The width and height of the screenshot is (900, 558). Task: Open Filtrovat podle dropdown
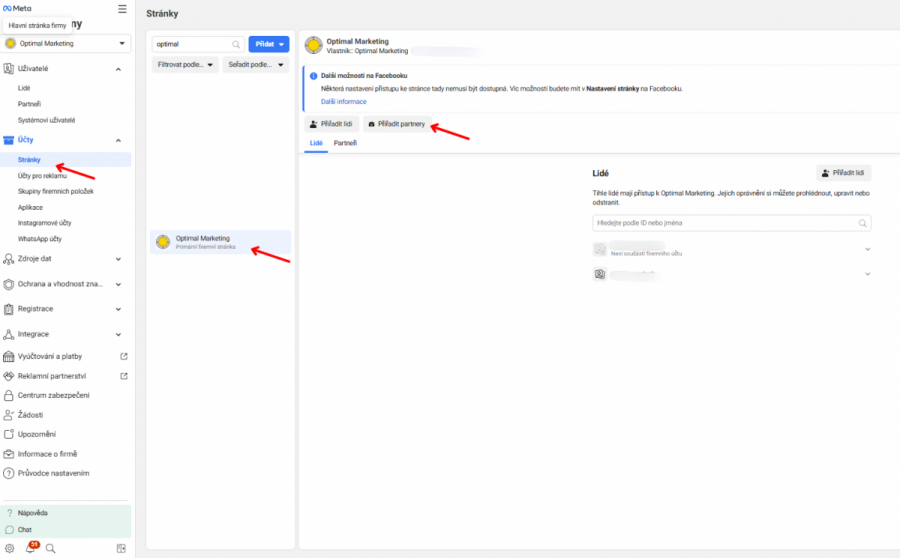185,65
